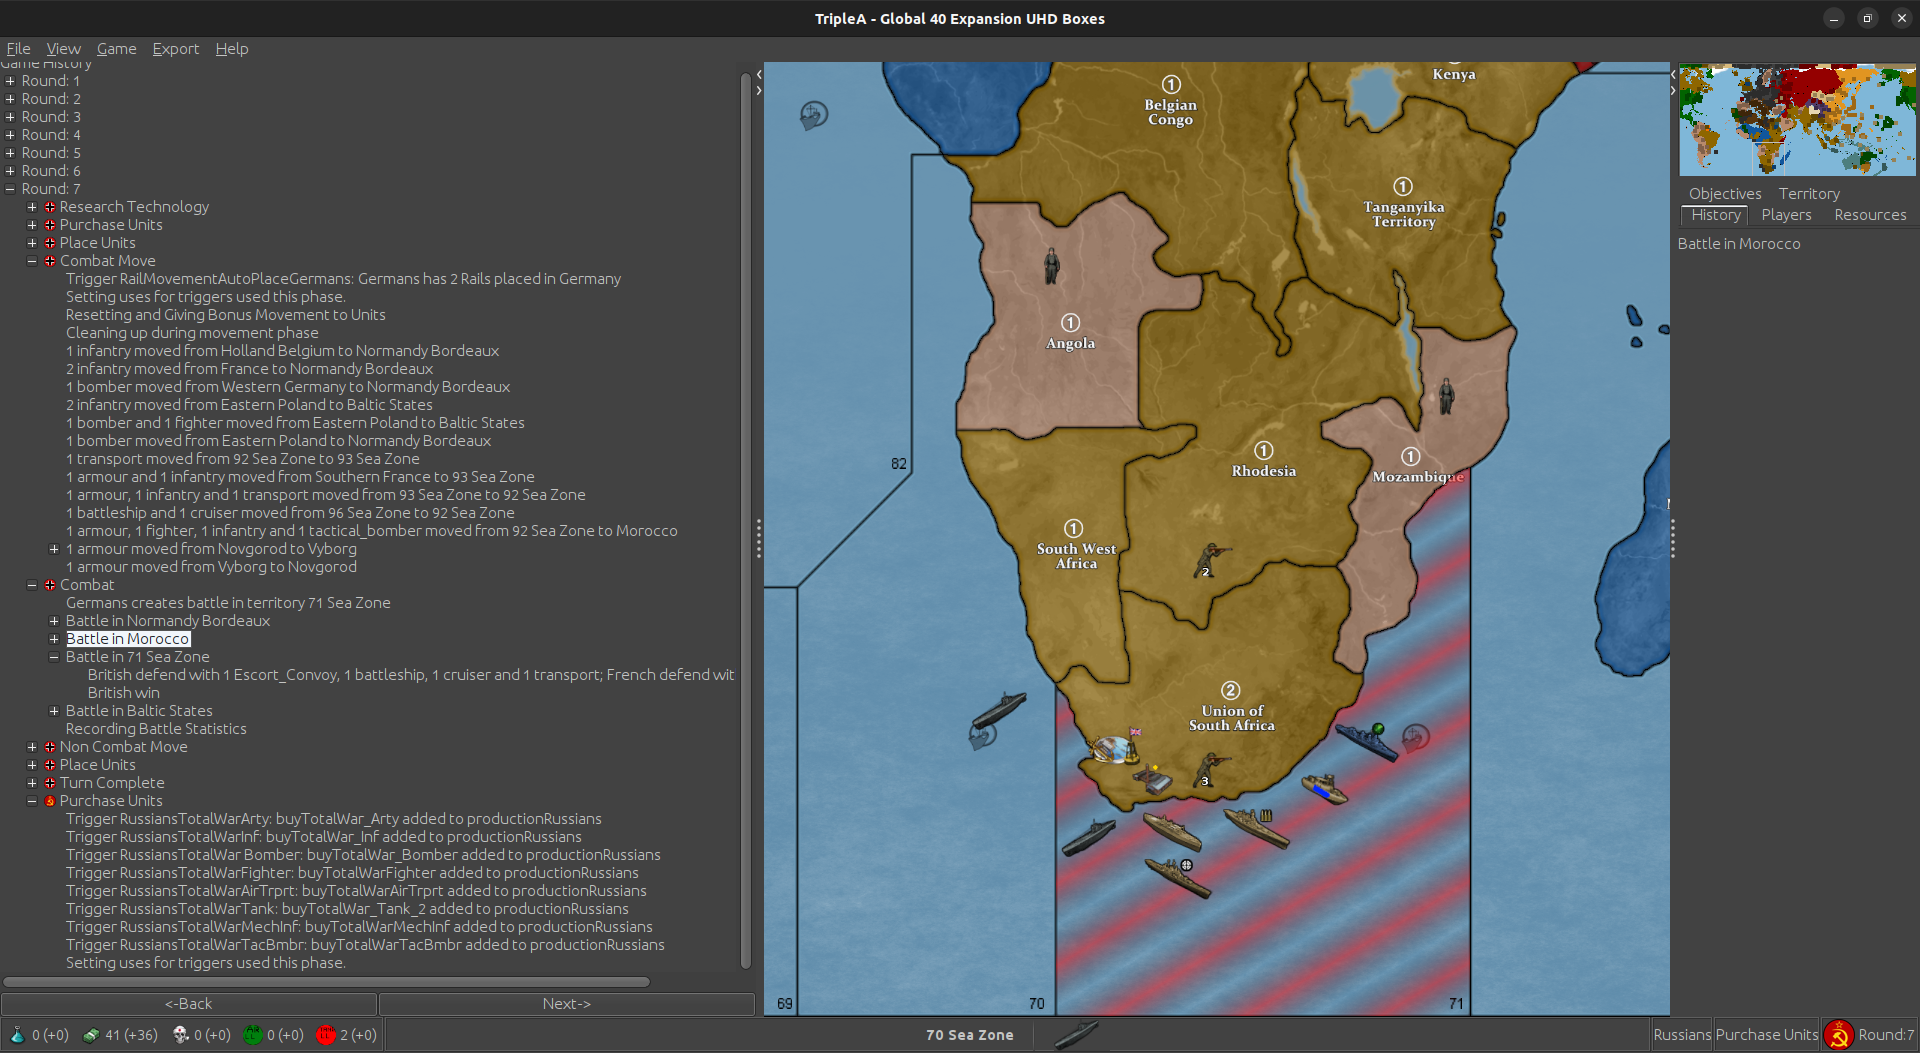
Task: Select the blue battleship east of South Africa
Action: pyautogui.click(x=1366, y=741)
